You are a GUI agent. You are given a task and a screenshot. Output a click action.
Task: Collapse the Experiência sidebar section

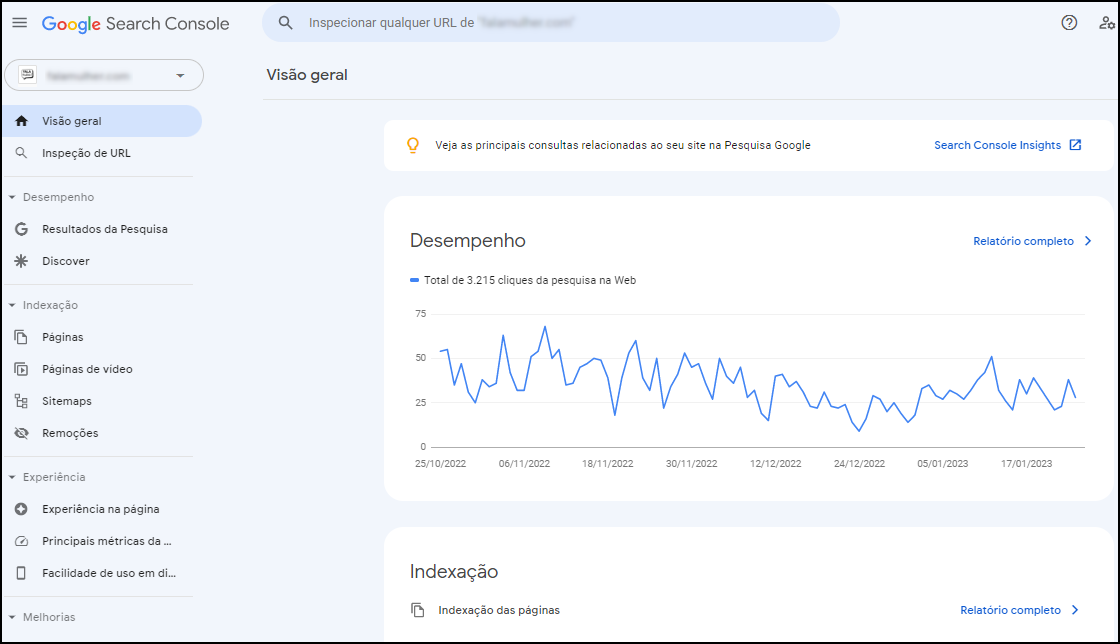[x=12, y=477]
